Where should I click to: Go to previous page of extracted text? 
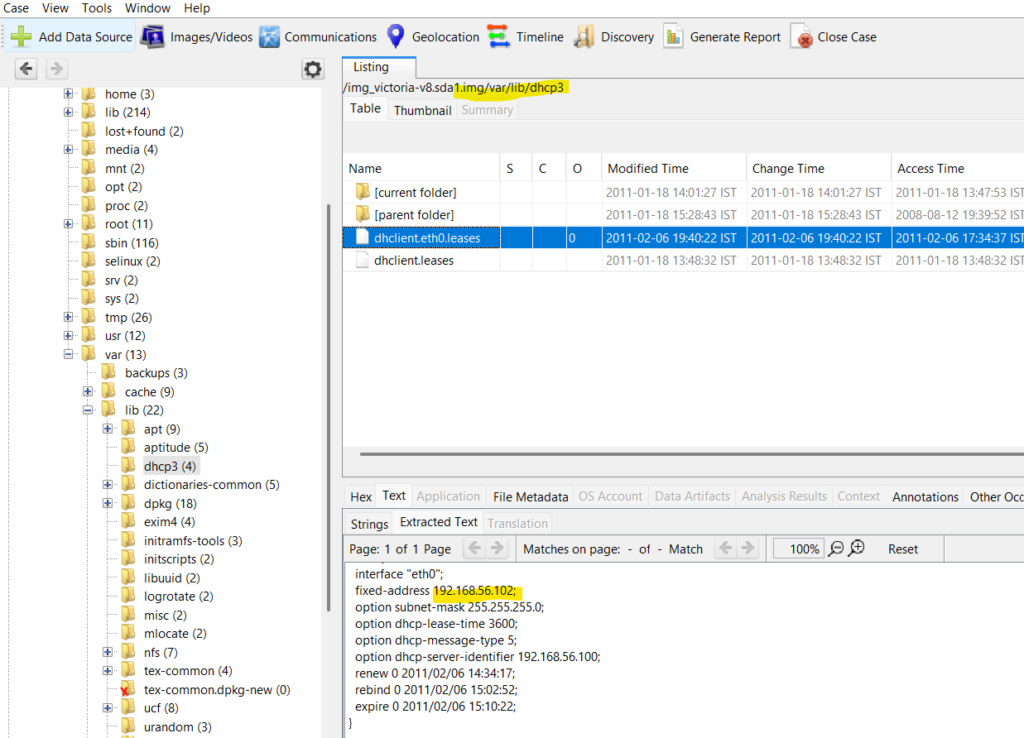(475, 549)
